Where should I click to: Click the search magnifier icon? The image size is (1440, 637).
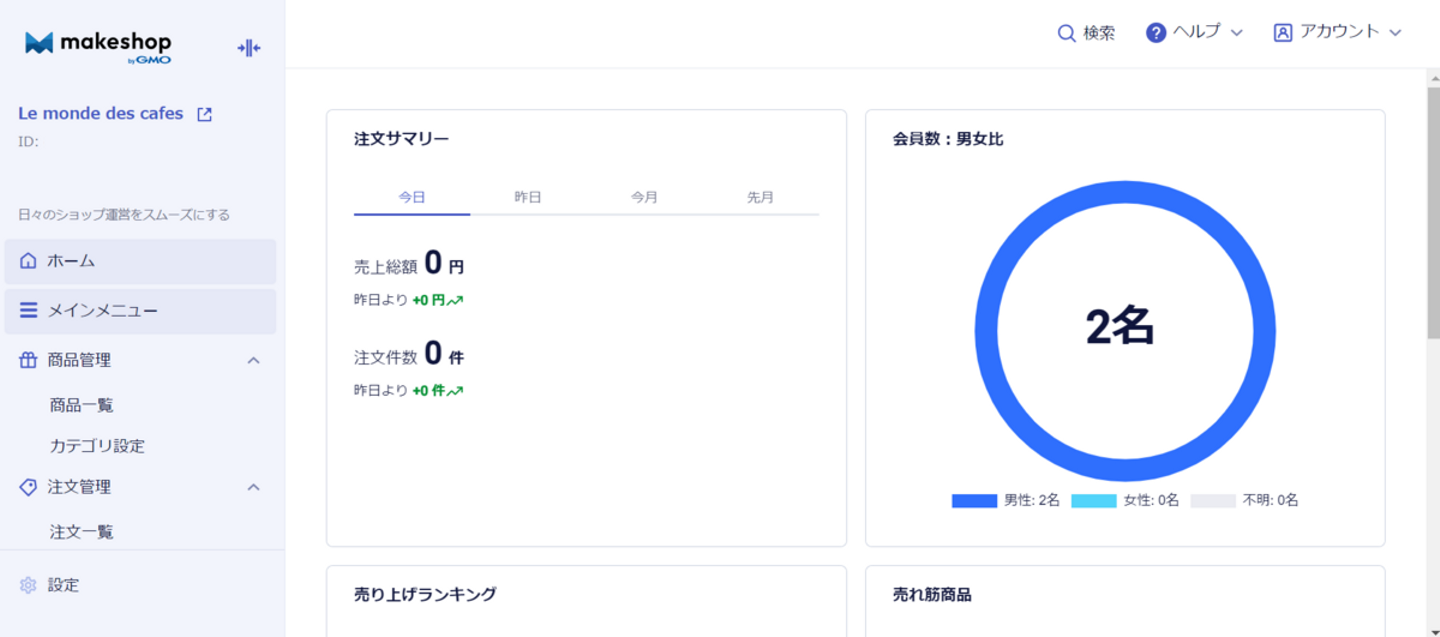tap(1066, 33)
